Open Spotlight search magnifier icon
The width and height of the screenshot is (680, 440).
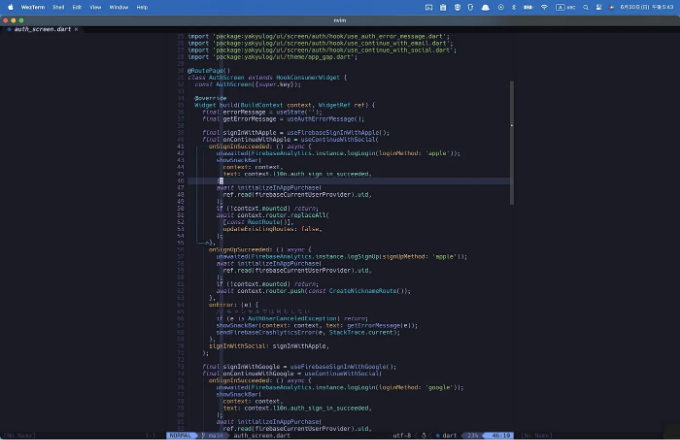click(x=585, y=7)
